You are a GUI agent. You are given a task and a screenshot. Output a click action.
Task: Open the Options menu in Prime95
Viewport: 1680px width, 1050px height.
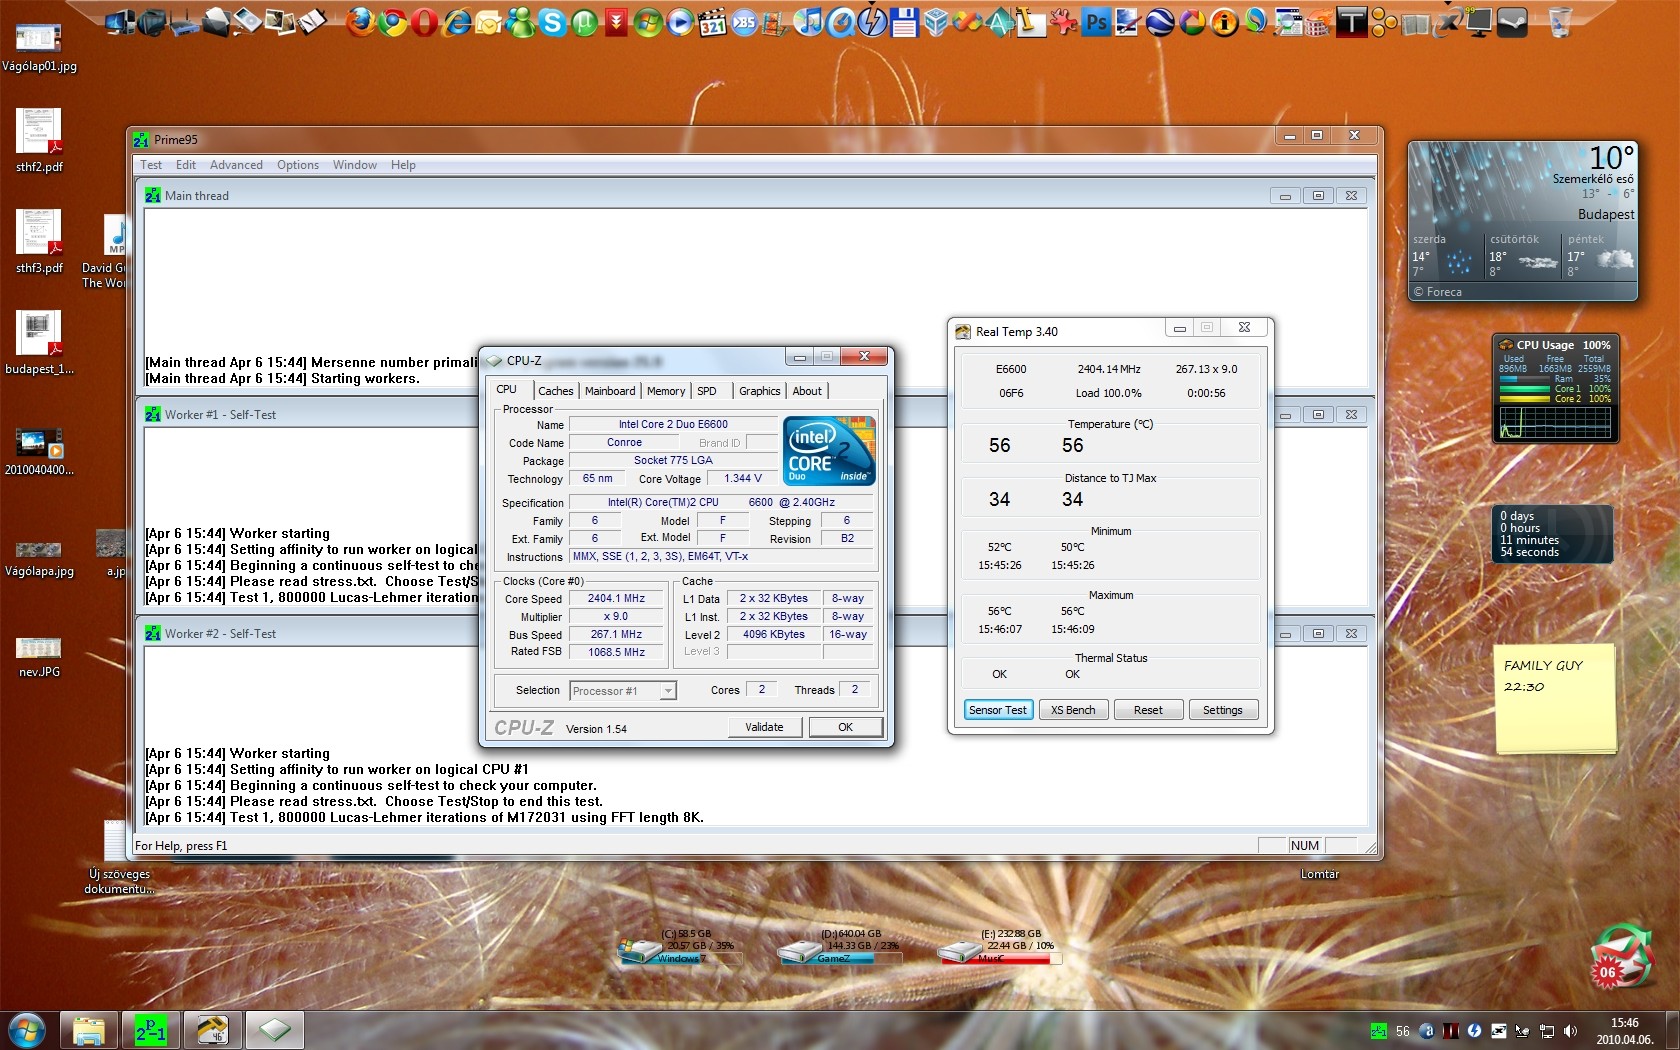[x=298, y=165]
